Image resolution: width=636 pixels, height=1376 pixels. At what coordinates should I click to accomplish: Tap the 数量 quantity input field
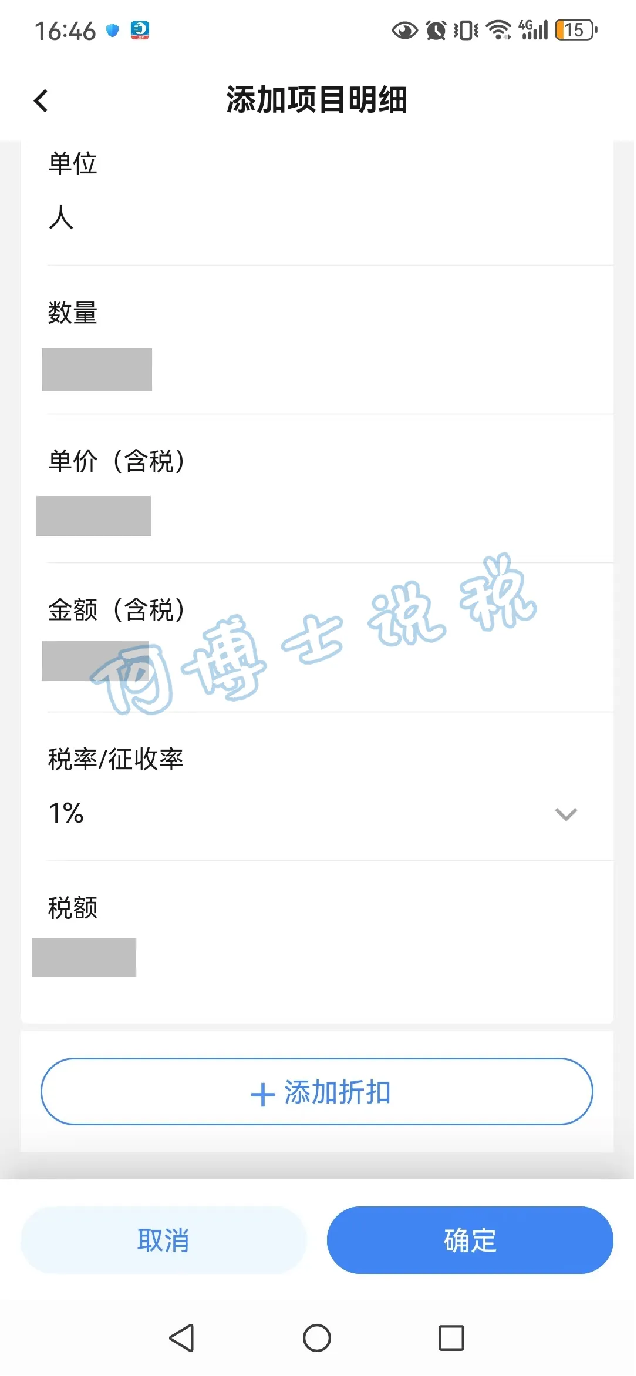[x=97, y=369]
